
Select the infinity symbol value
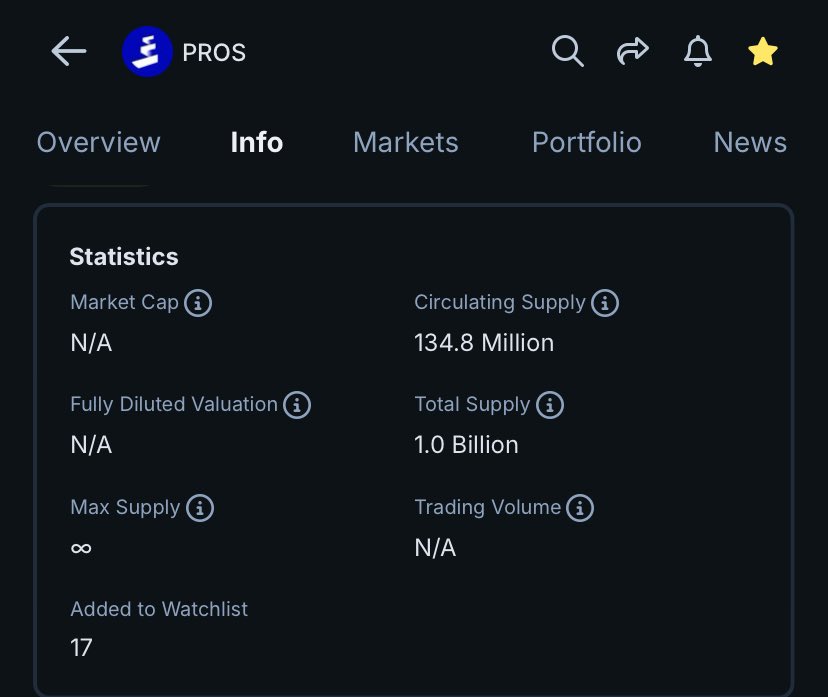point(81,548)
